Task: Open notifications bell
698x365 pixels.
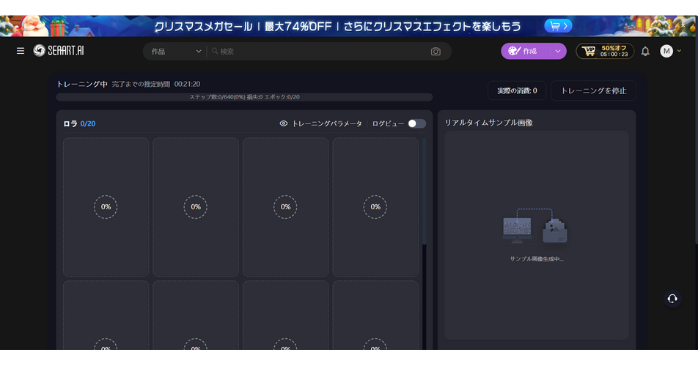Action: pos(645,52)
